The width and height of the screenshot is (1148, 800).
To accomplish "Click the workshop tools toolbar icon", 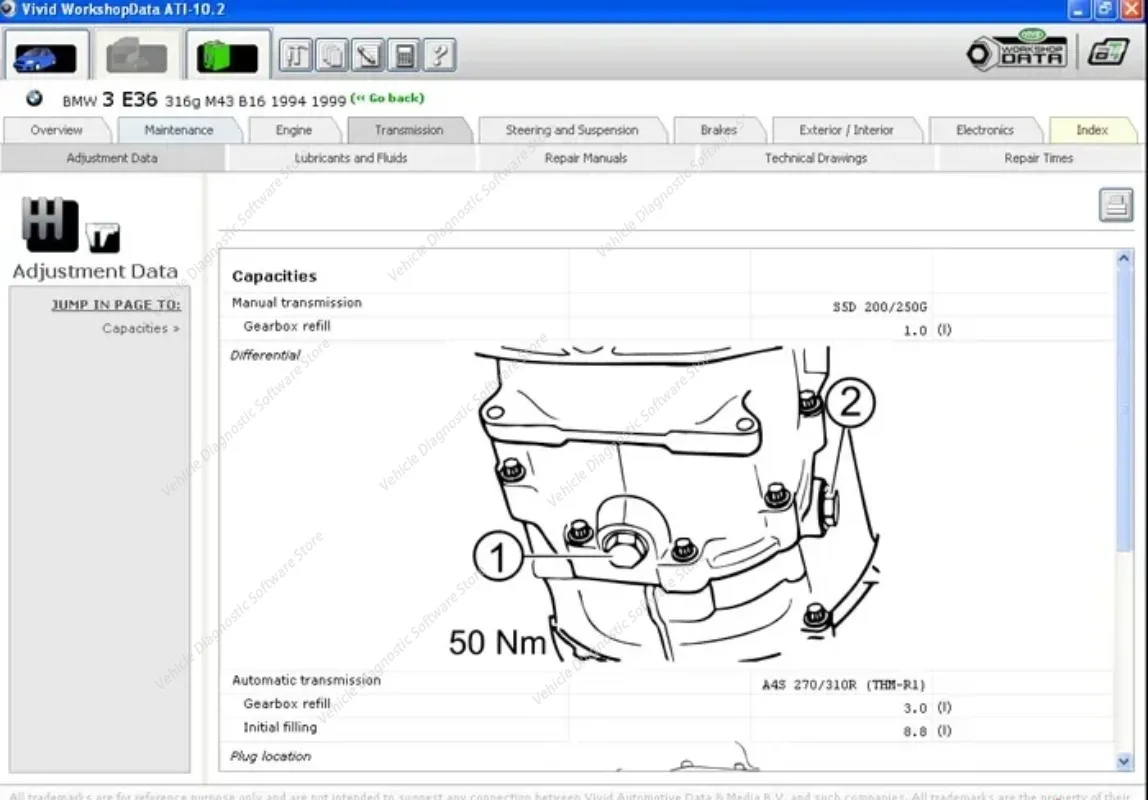I will click(295, 55).
